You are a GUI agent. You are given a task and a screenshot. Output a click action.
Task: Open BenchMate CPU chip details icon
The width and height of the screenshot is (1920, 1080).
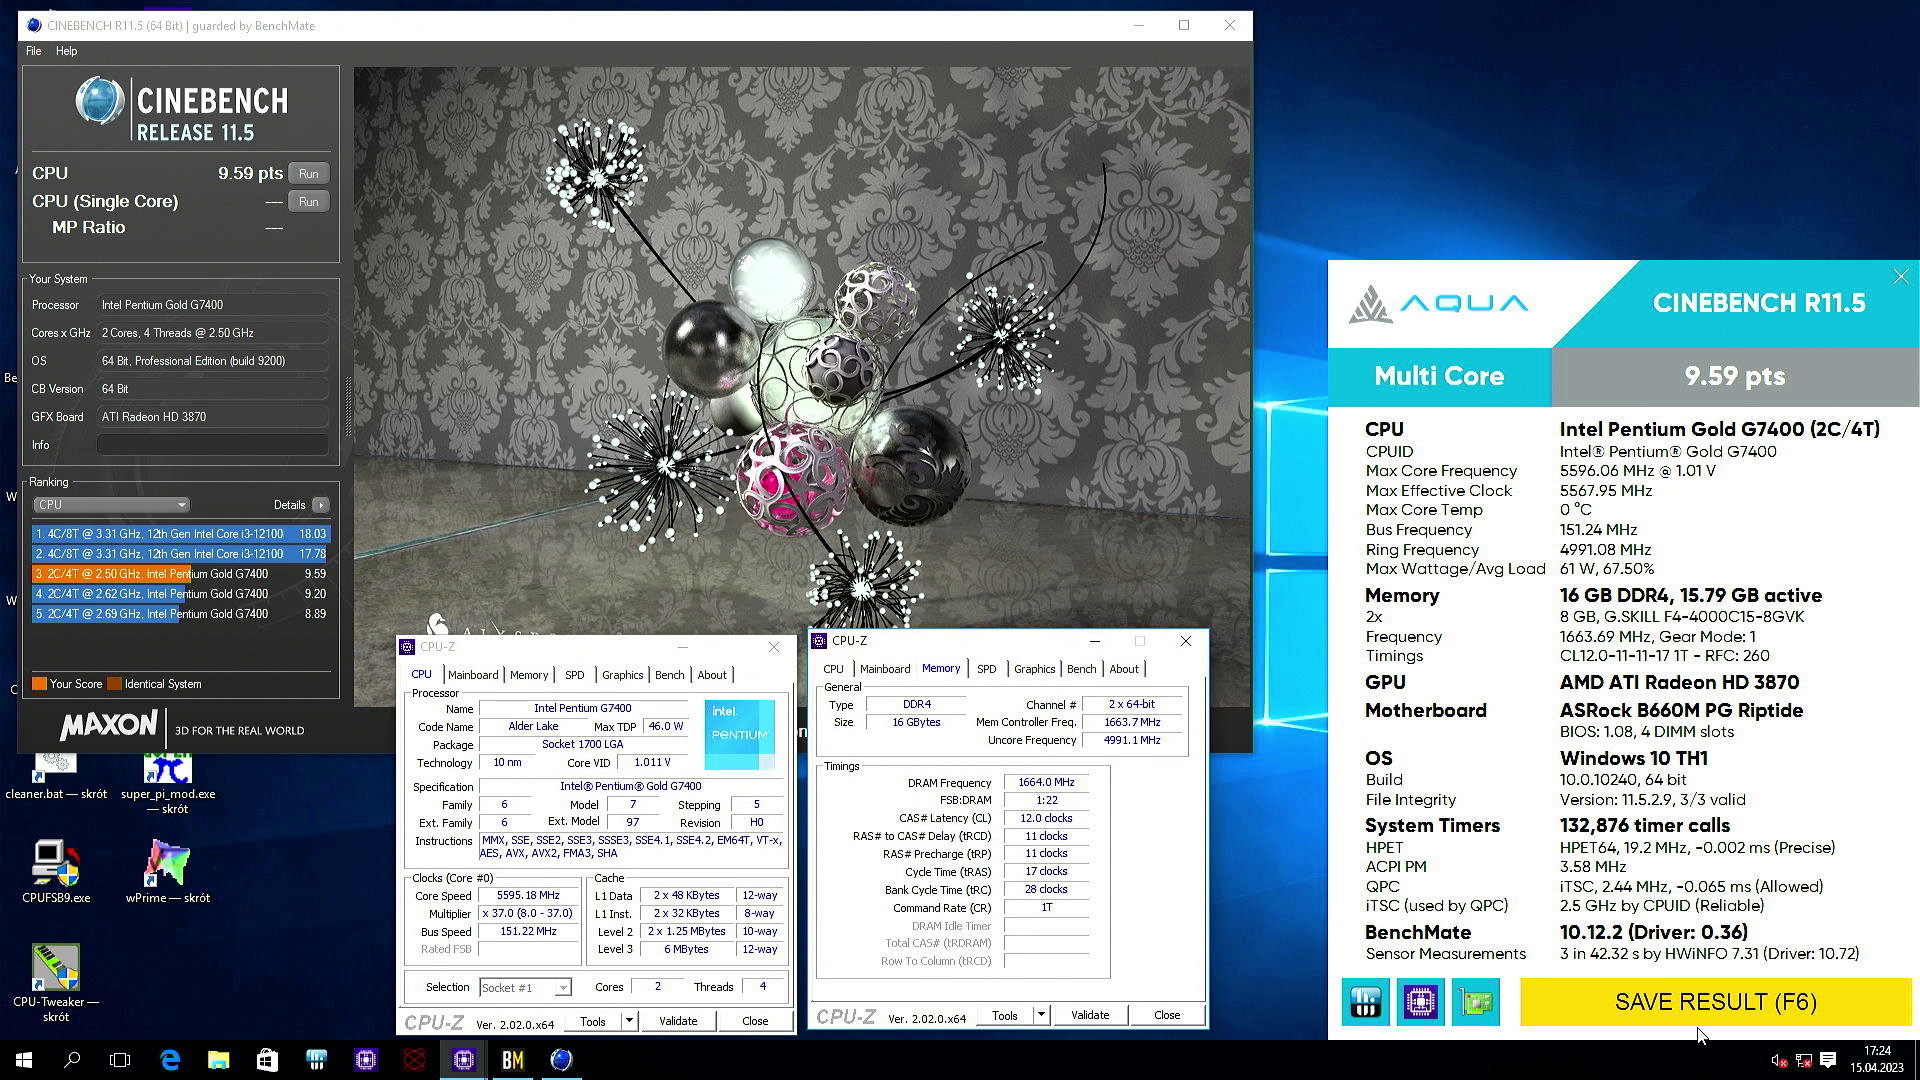(1420, 1002)
